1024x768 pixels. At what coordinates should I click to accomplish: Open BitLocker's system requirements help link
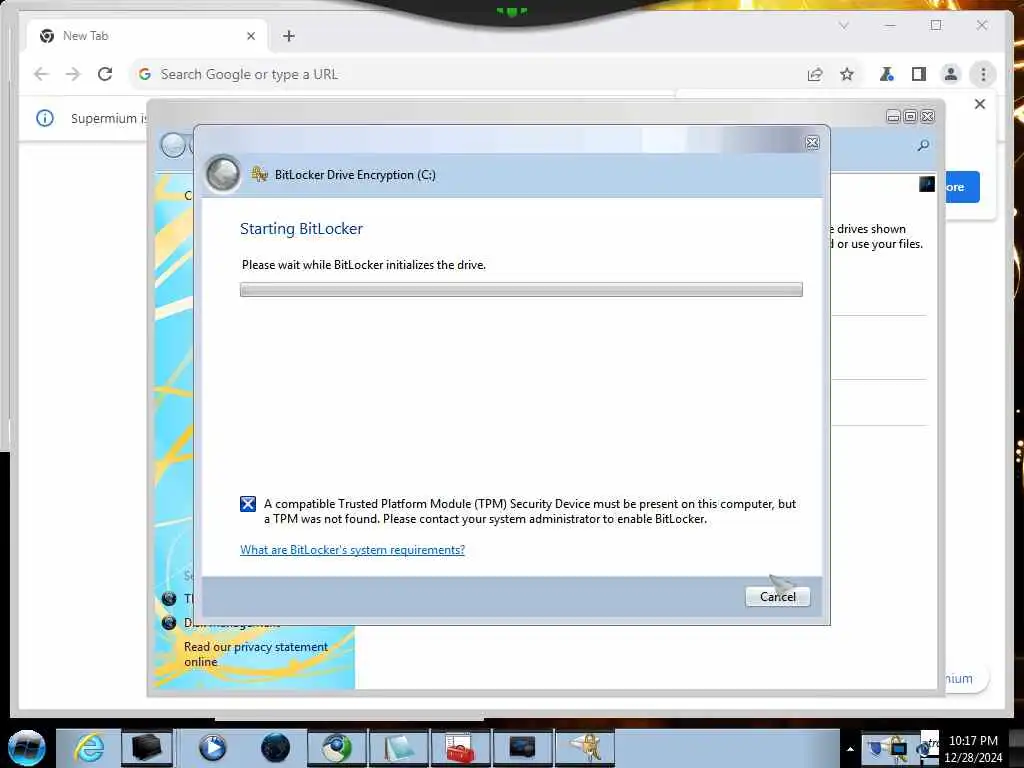(x=352, y=550)
